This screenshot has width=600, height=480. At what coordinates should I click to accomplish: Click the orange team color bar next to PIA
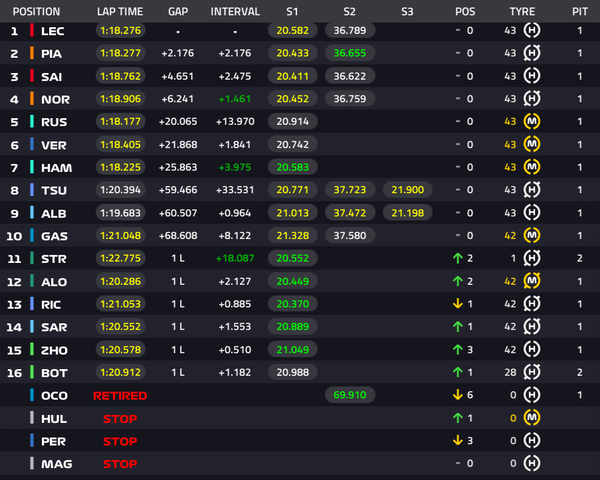[32, 53]
